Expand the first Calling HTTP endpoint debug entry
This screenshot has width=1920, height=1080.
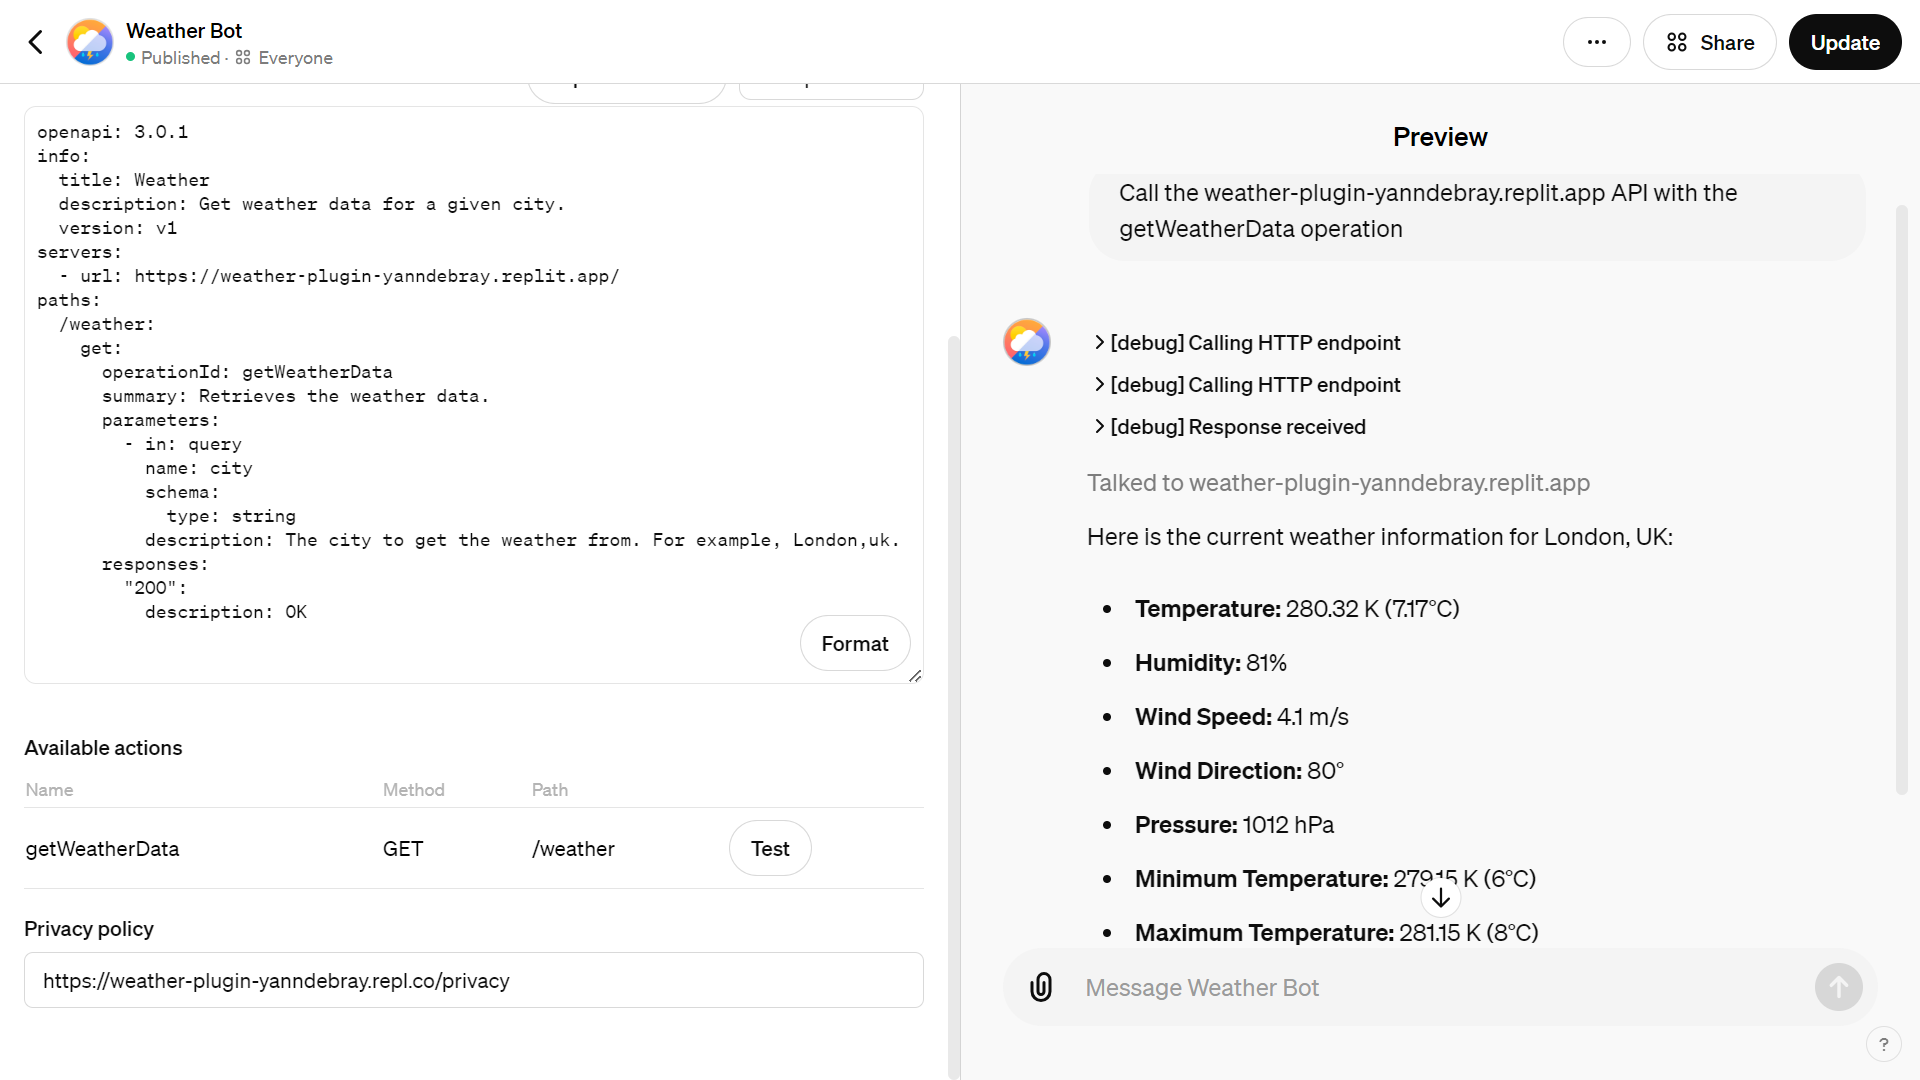1247,343
